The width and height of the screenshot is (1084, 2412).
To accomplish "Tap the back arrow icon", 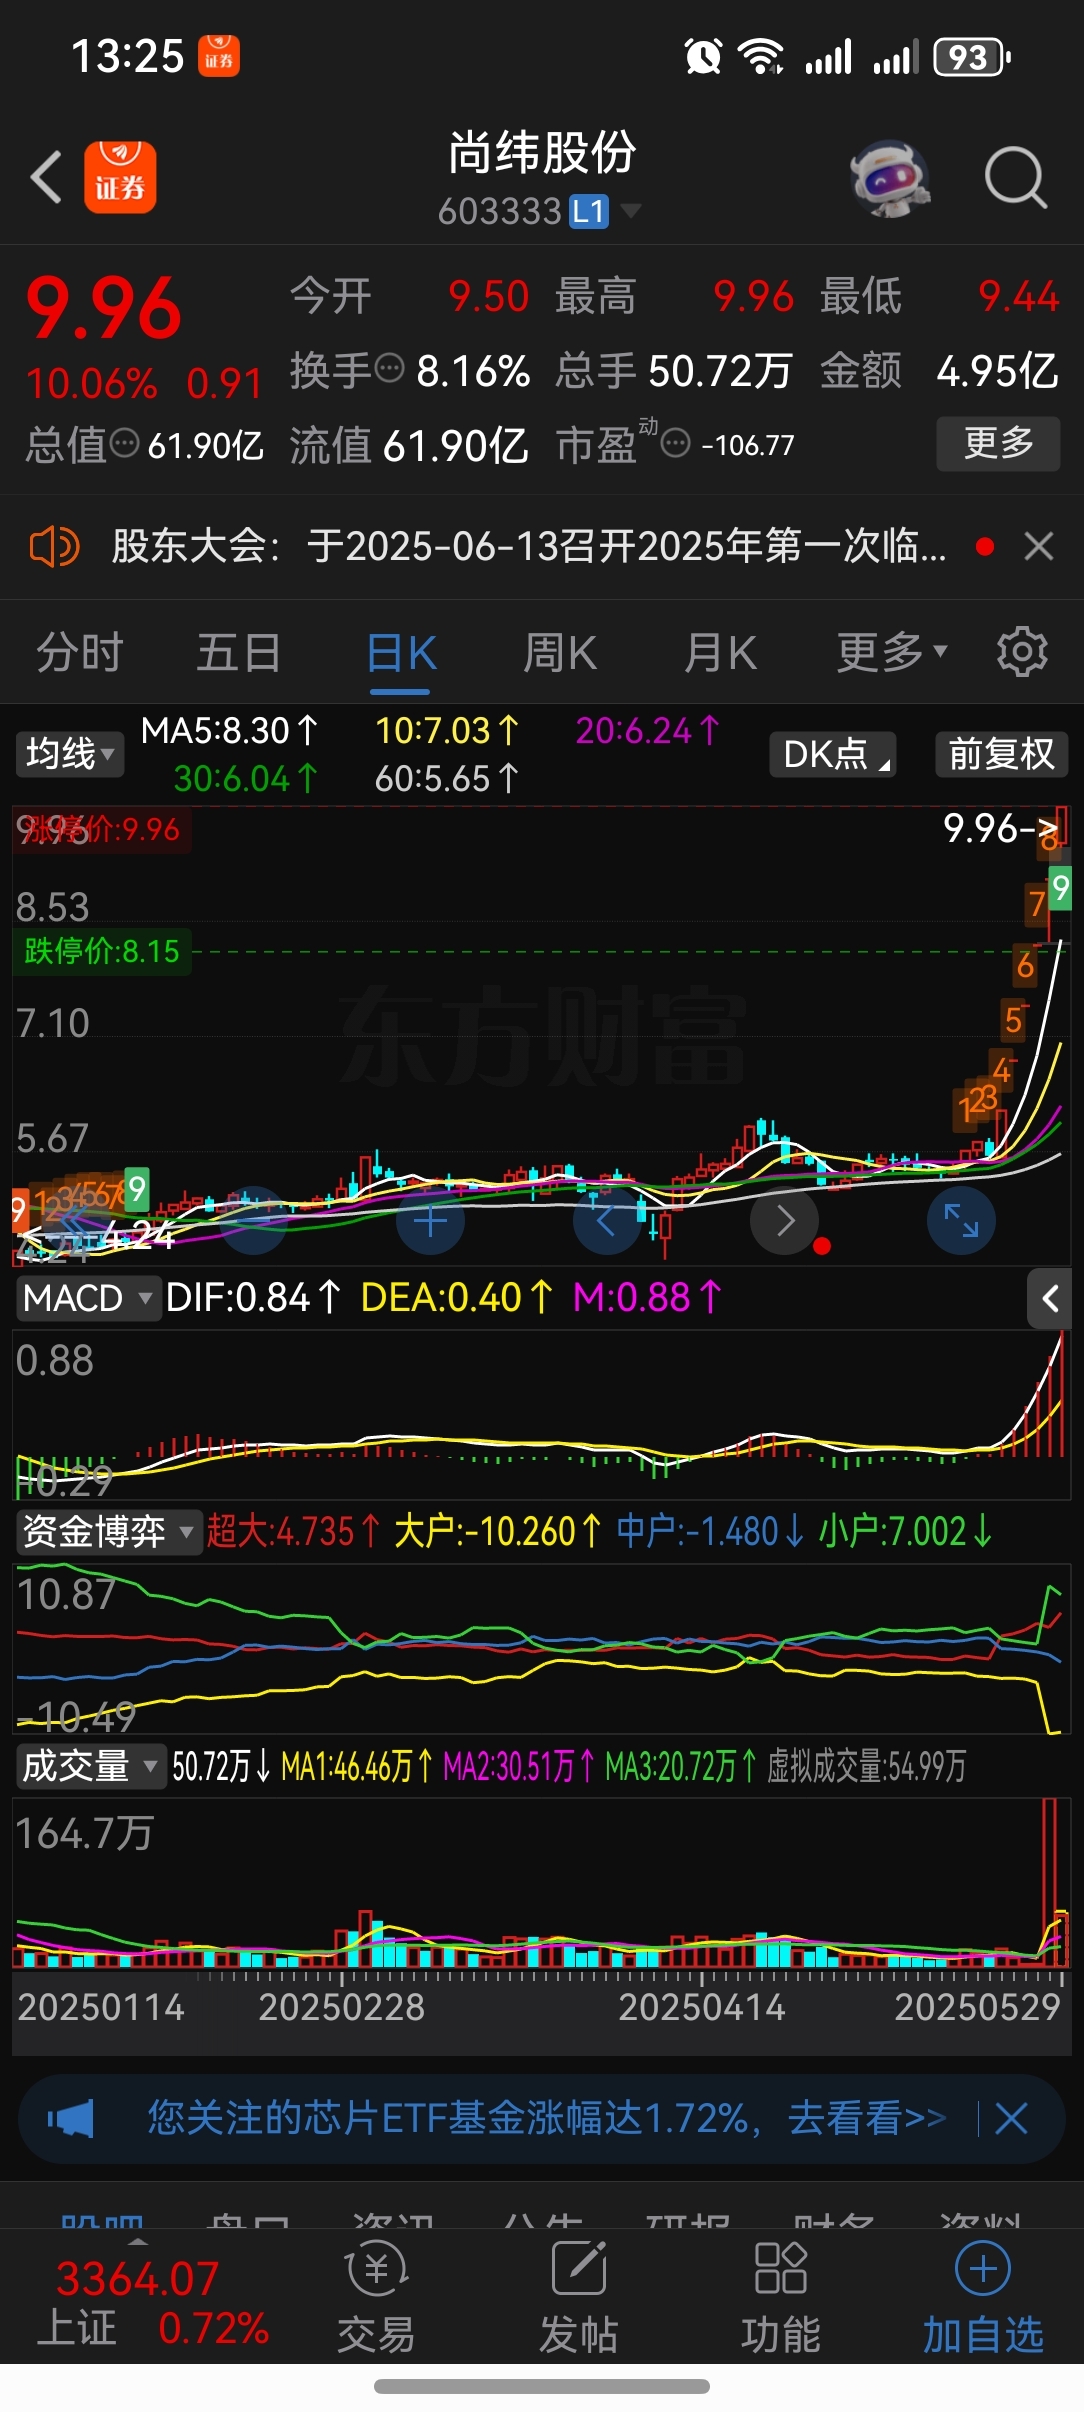I will point(46,177).
